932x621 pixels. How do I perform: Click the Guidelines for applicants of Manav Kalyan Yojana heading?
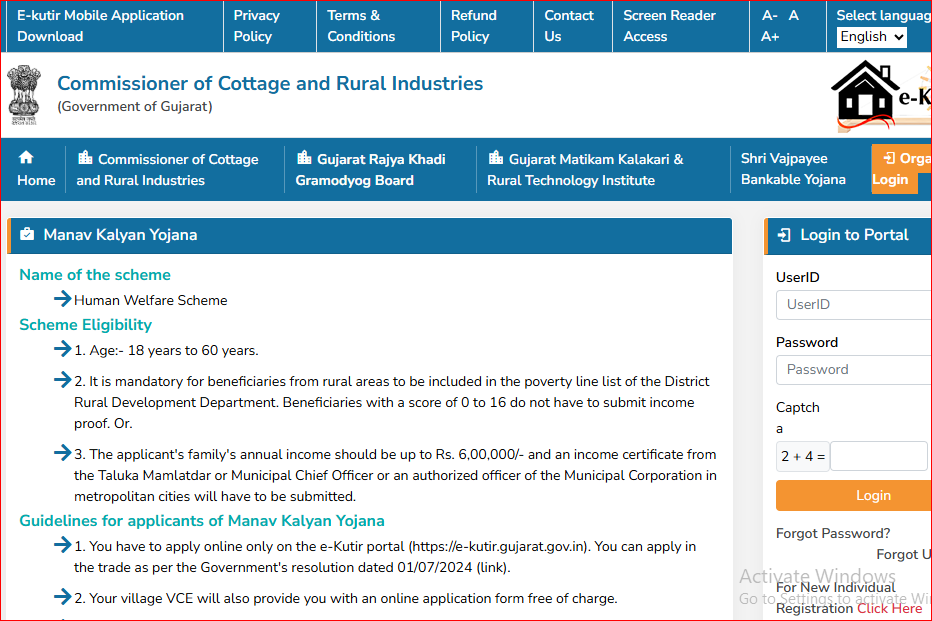coord(202,521)
